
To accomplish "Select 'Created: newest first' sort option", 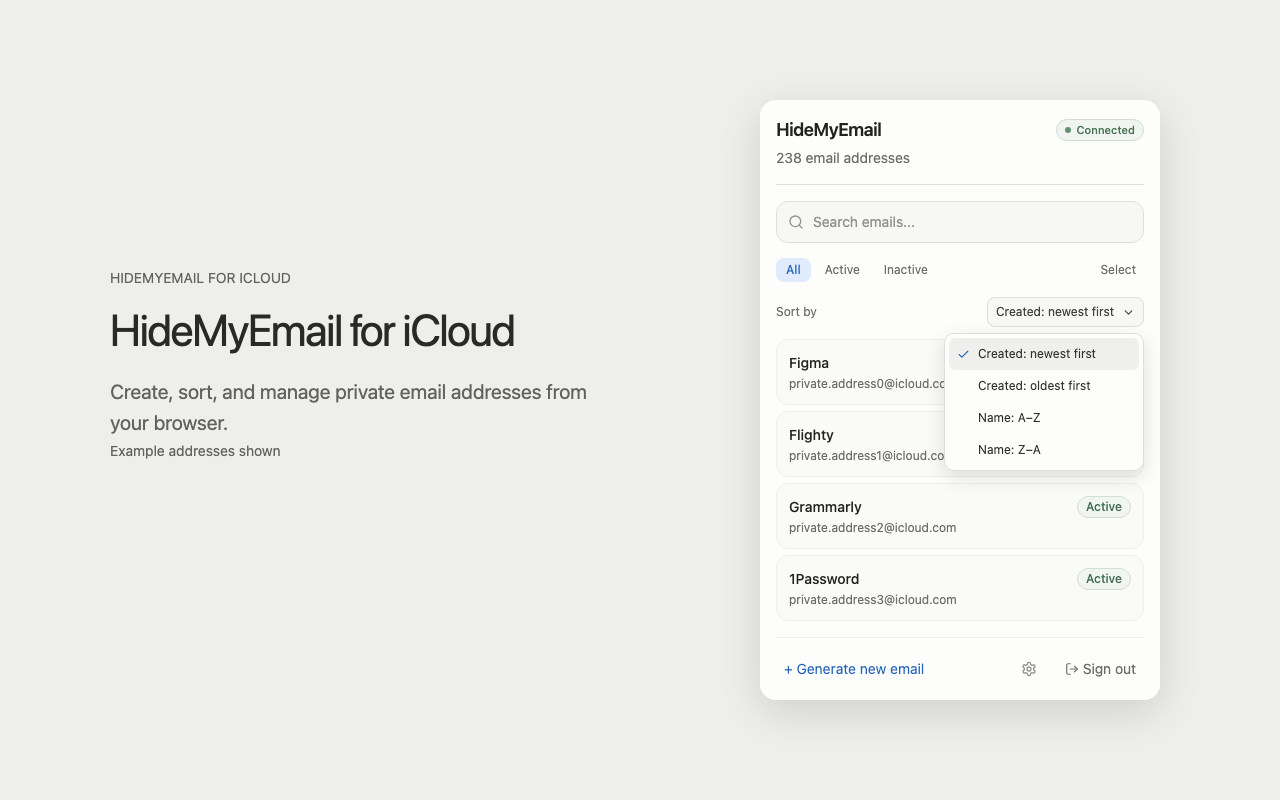I will click(x=1044, y=354).
